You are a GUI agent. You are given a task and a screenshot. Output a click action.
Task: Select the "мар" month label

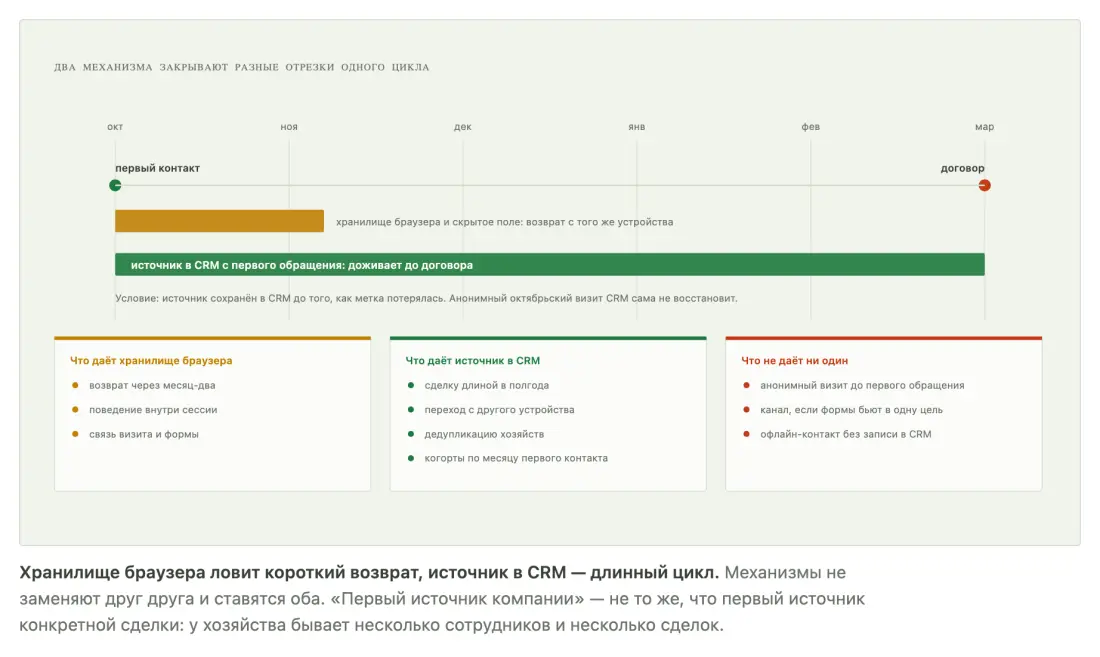(984, 127)
